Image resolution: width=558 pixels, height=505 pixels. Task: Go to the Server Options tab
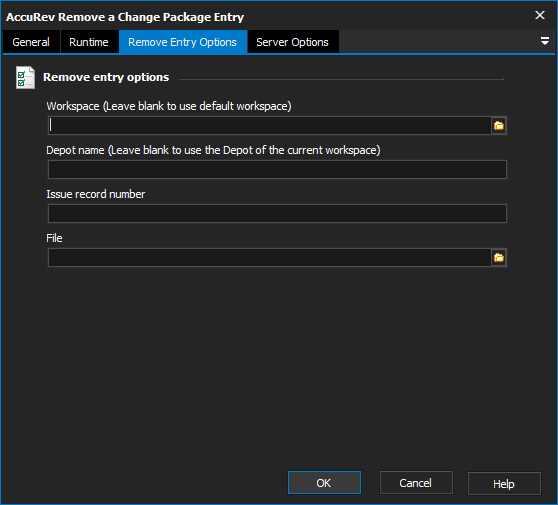click(x=293, y=42)
